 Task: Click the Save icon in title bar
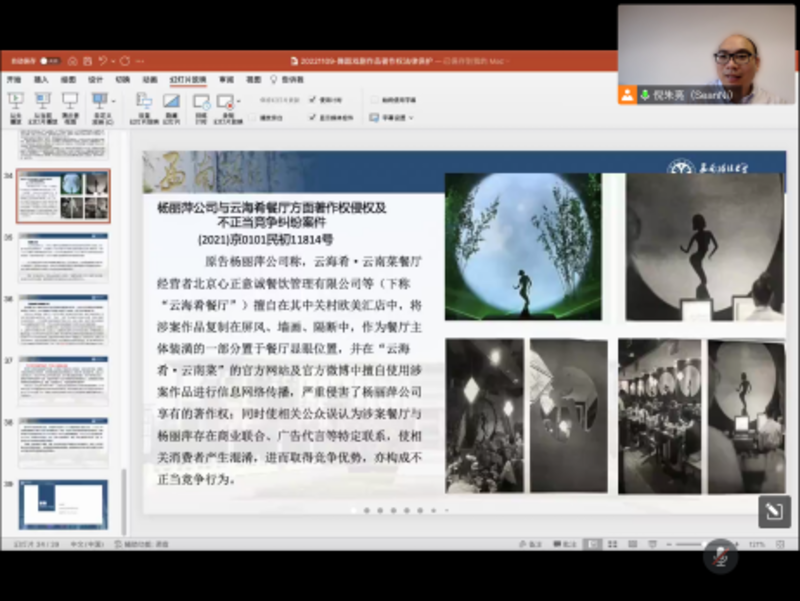click(87, 61)
